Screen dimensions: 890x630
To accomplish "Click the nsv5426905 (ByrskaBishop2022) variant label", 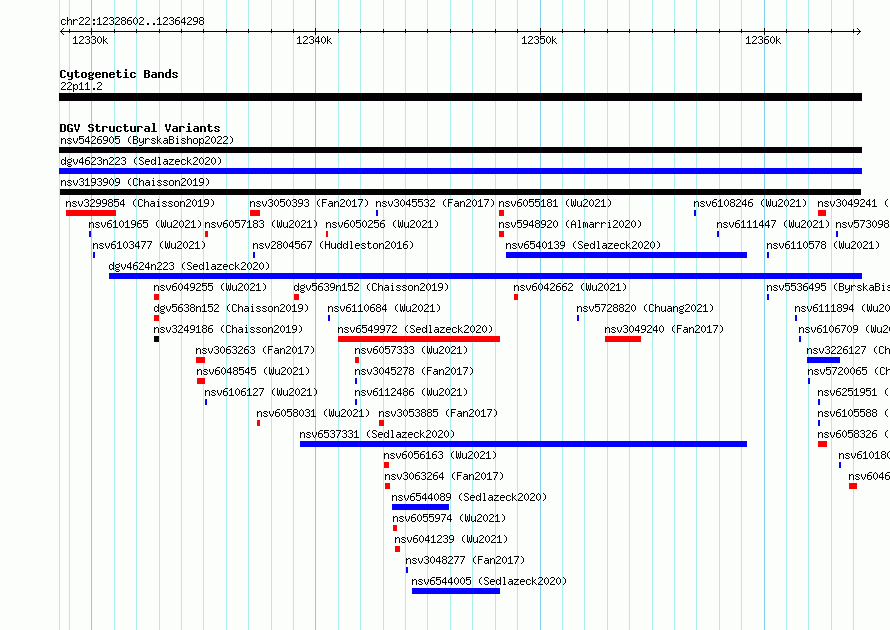I will tap(147, 140).
